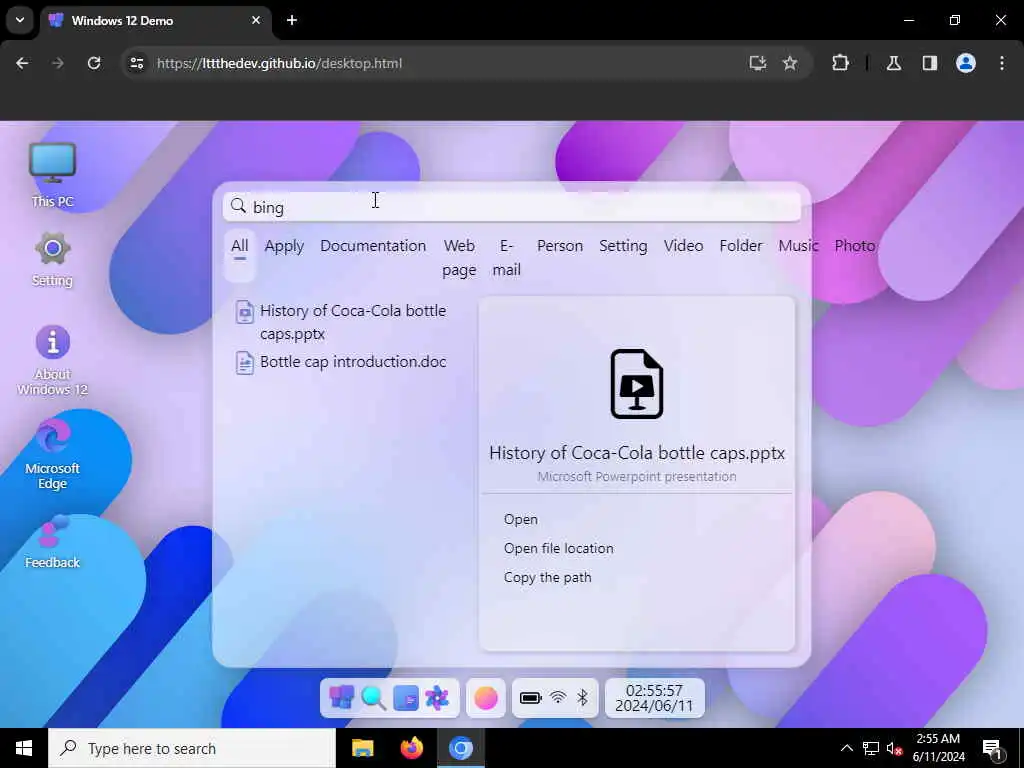Open a new browser tab with plus
Image resolution: width=1024 pixels, height=768 pixels.
click(292, 20)
